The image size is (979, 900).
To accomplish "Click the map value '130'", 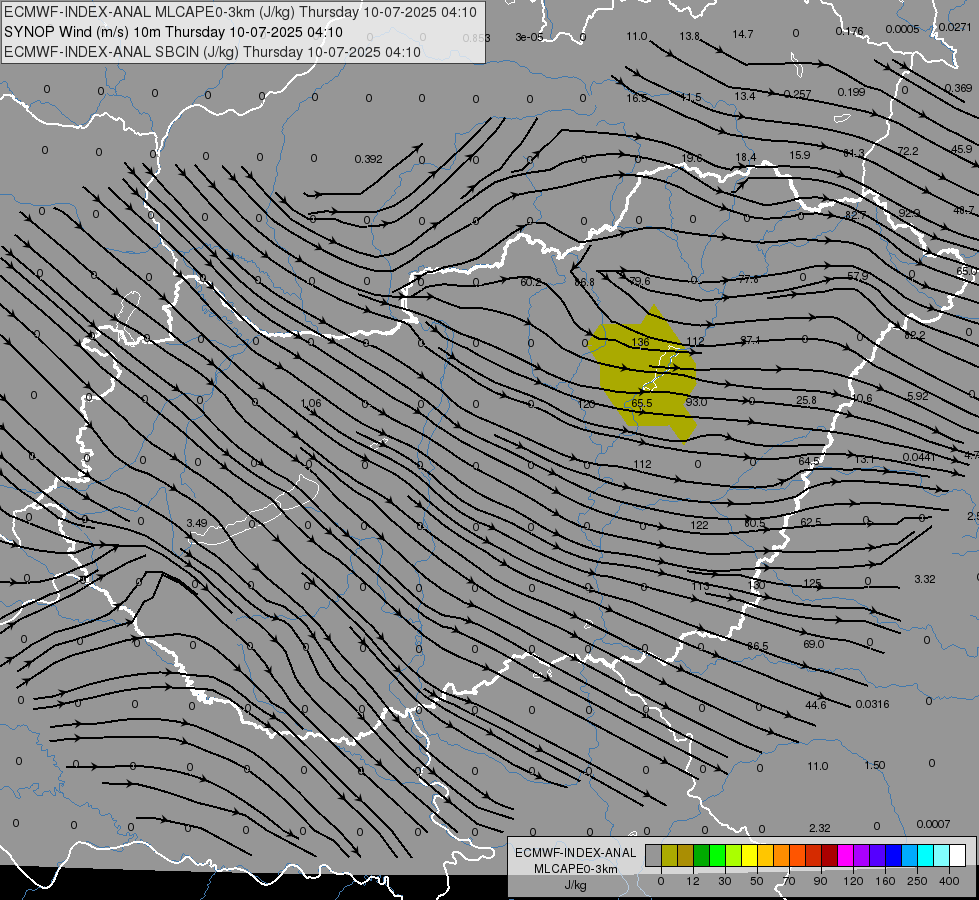I will [756, 585].
